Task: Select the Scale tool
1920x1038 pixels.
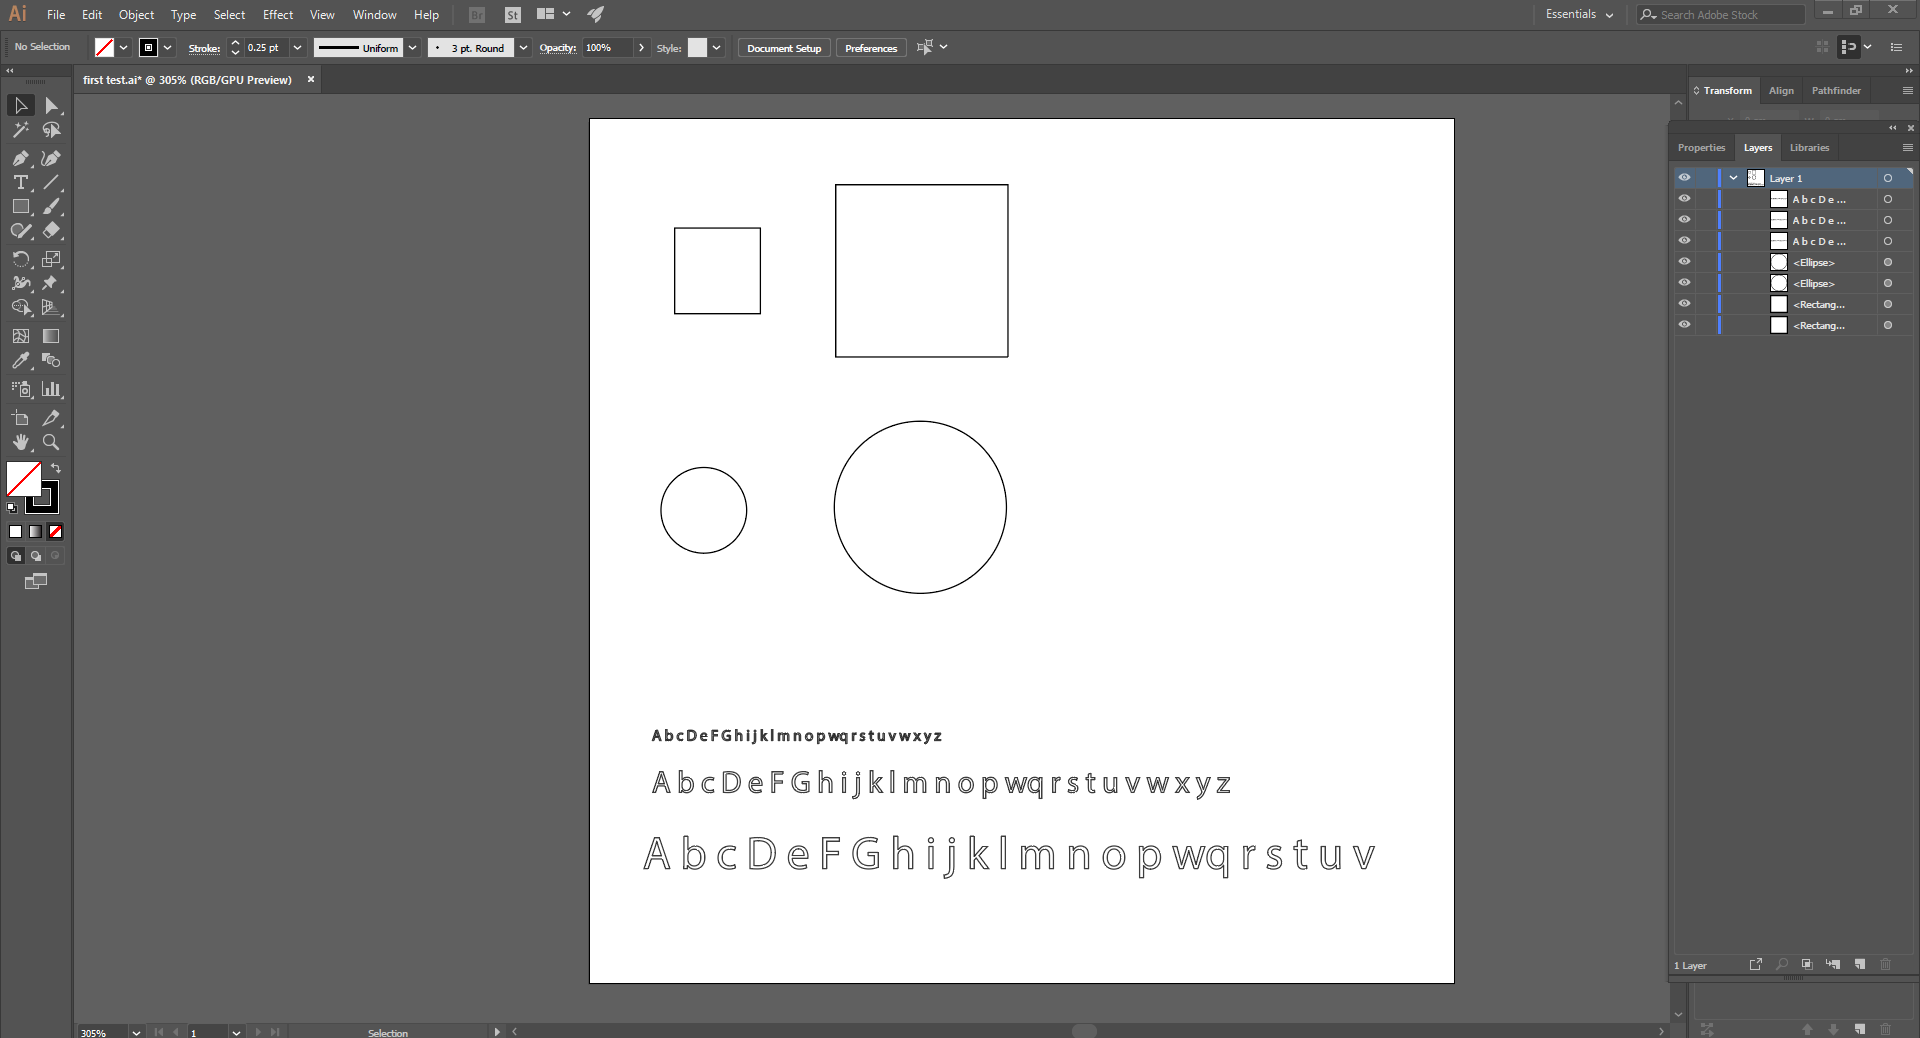Action: coord(51,259)
